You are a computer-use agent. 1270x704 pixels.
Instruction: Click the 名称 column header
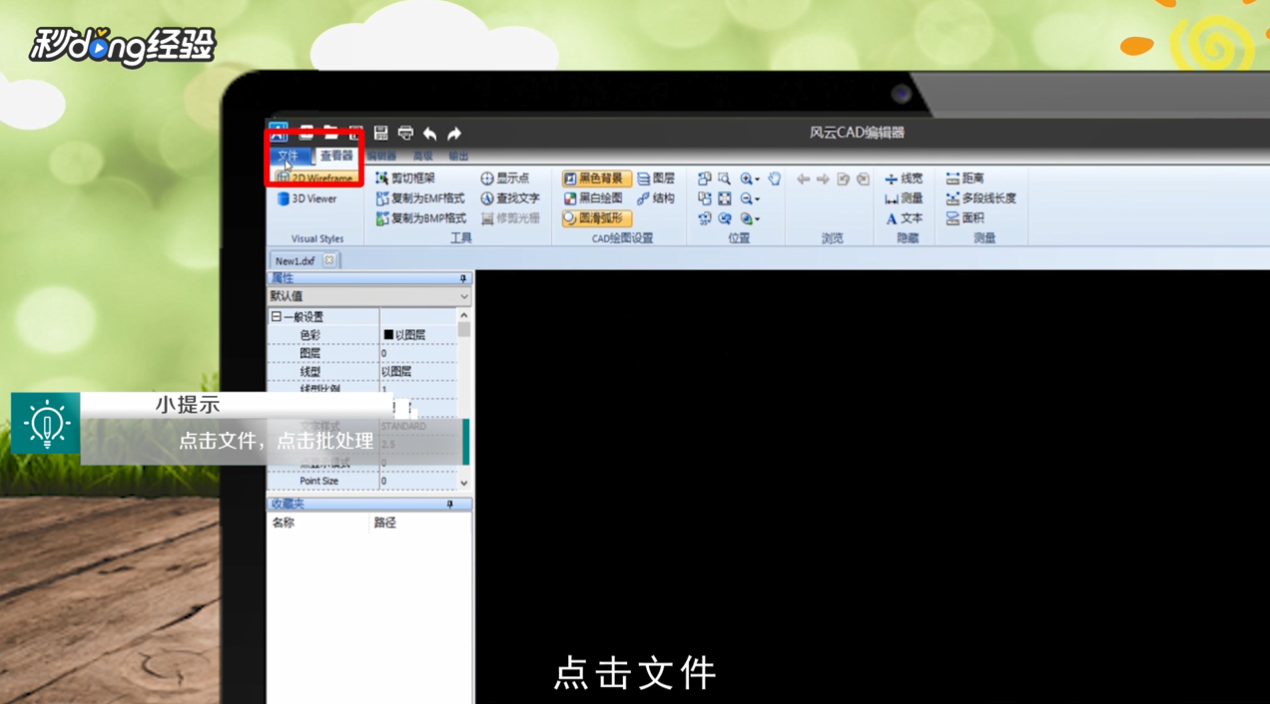(283, 523)
